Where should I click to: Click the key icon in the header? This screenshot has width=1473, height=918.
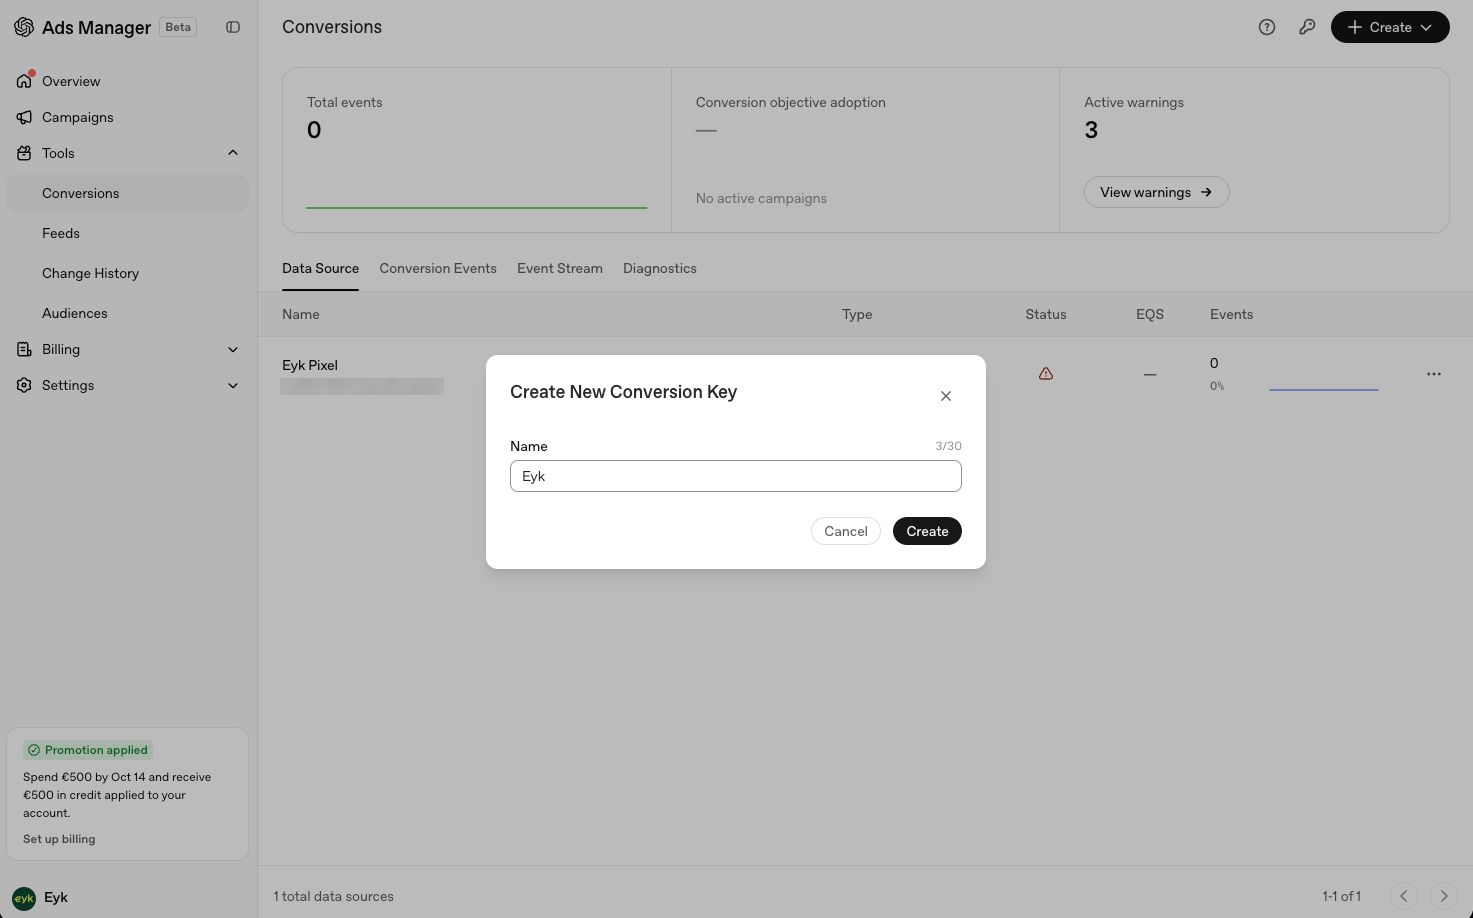(x=1307, y=27)
